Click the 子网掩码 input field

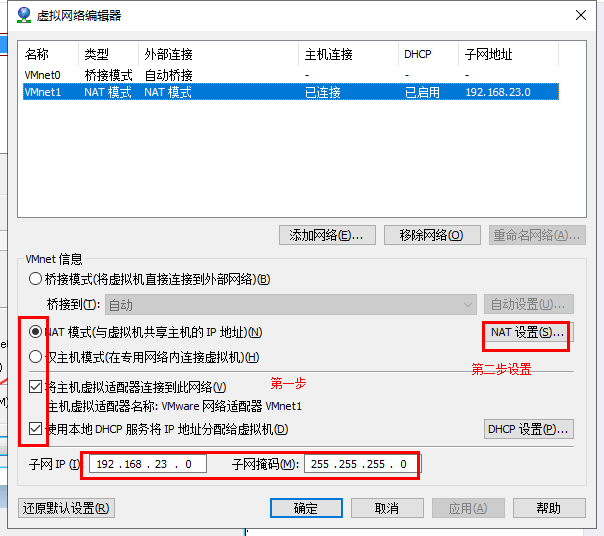(x=362, y=464)
